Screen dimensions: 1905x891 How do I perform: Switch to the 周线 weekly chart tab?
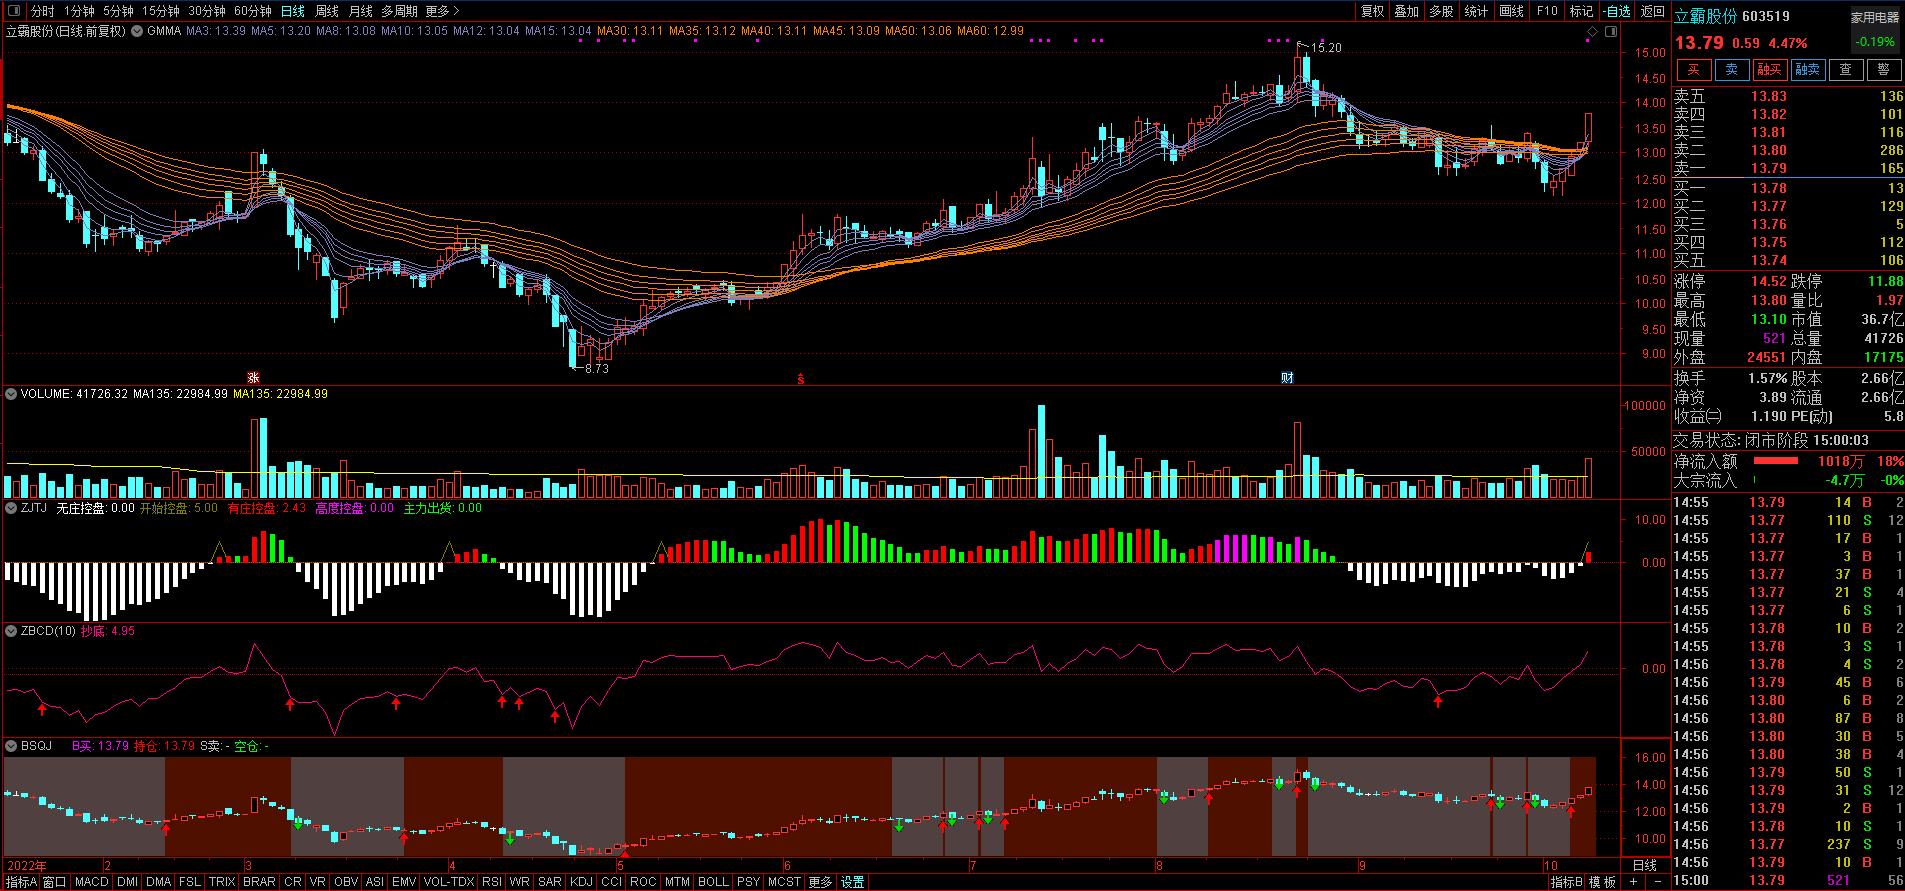pyautogui.click(x=327, y=11)
